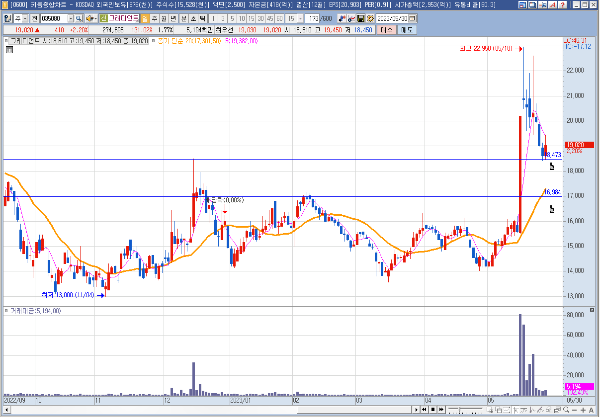Screen dimensions: 600x418
Task: Click the speaker sound alert icon
Action: pyautogui.click(x=89, y=19)
